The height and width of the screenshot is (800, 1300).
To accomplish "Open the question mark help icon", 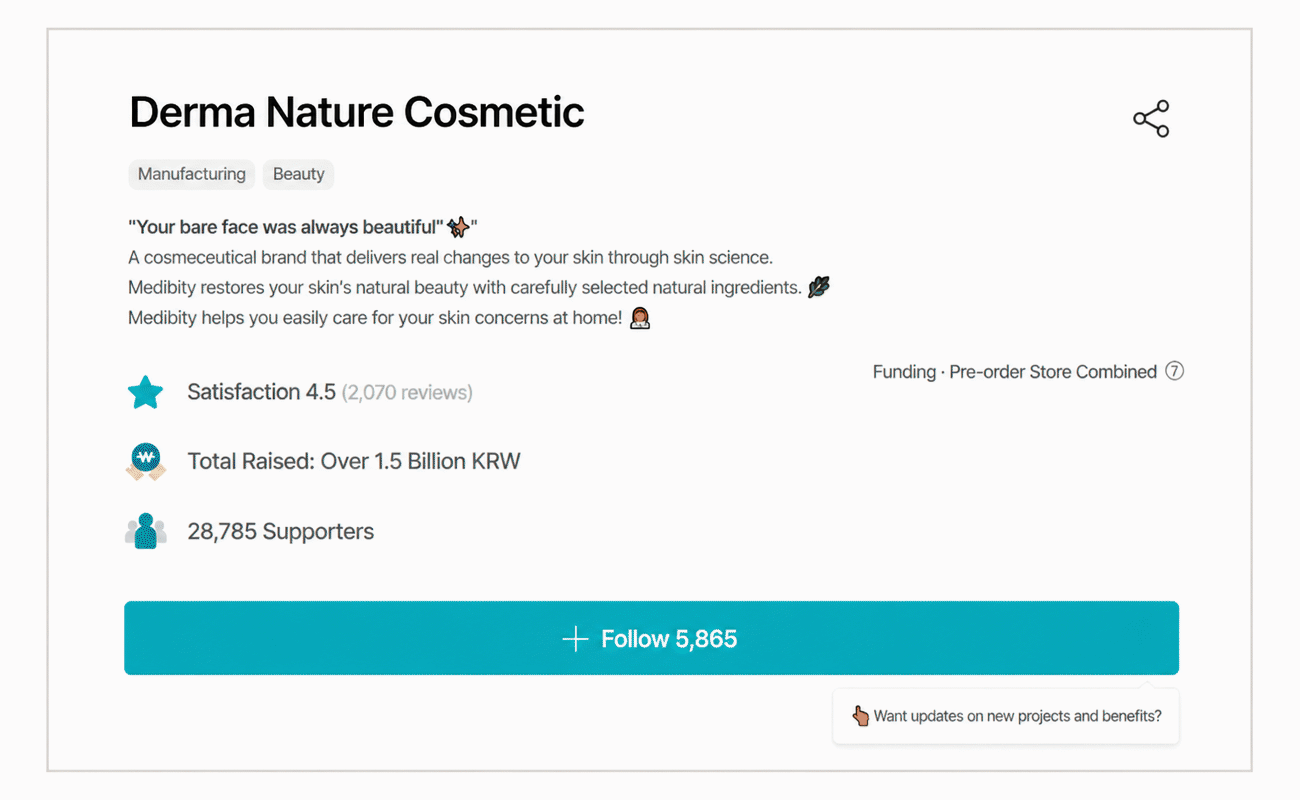I will coord(1175,371).
